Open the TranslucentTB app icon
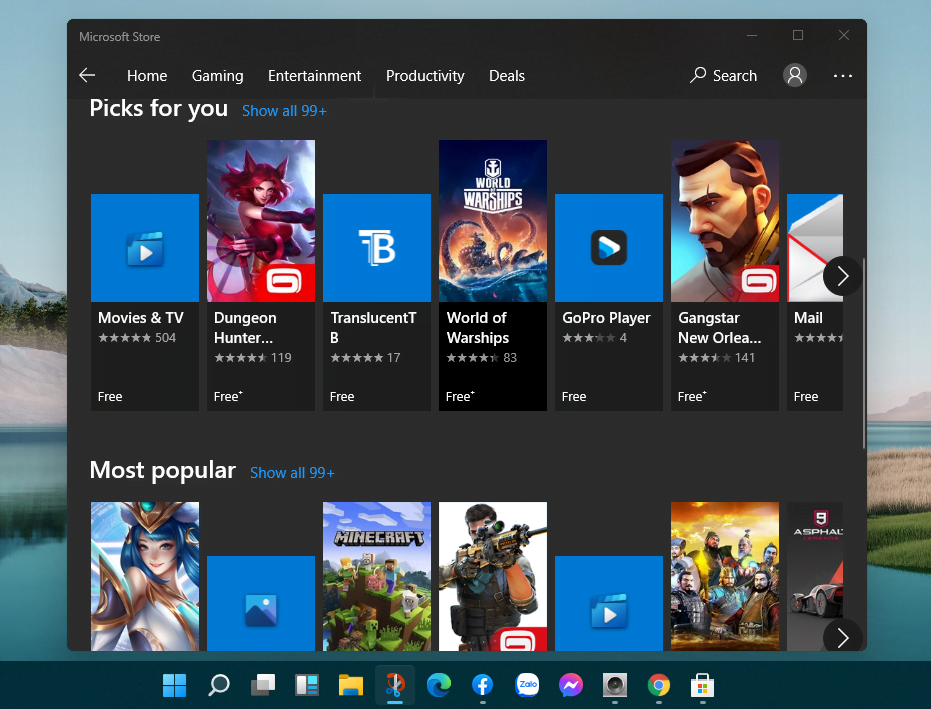 tap(377, 248)
